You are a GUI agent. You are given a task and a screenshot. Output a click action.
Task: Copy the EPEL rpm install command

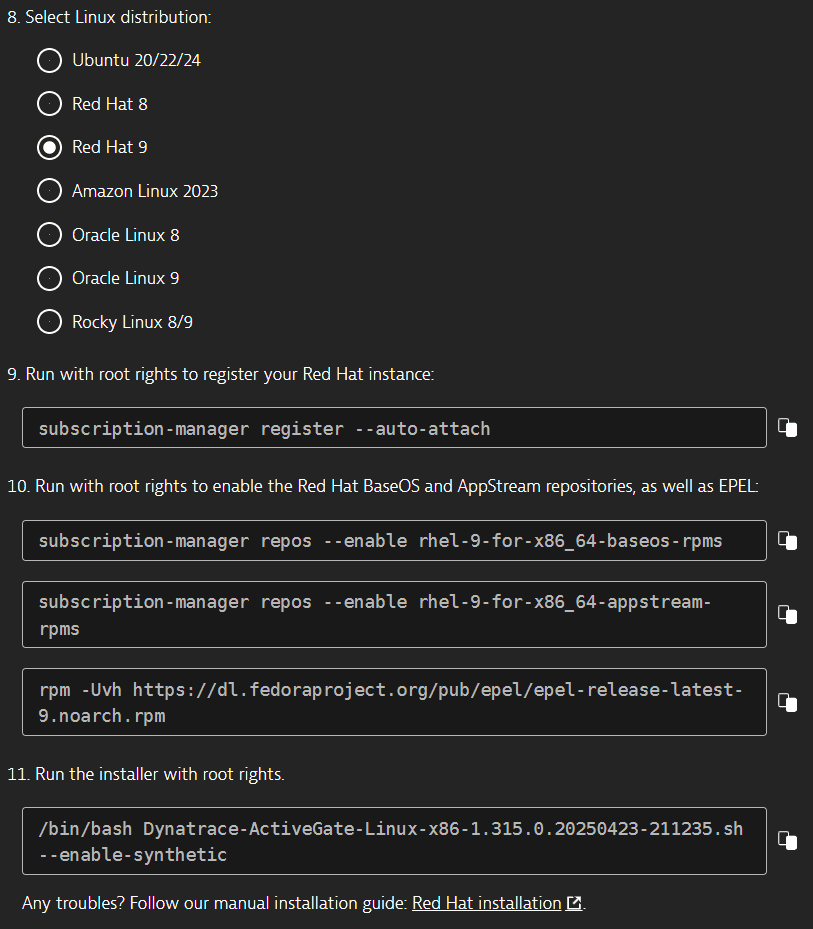(x=788, y=702)
